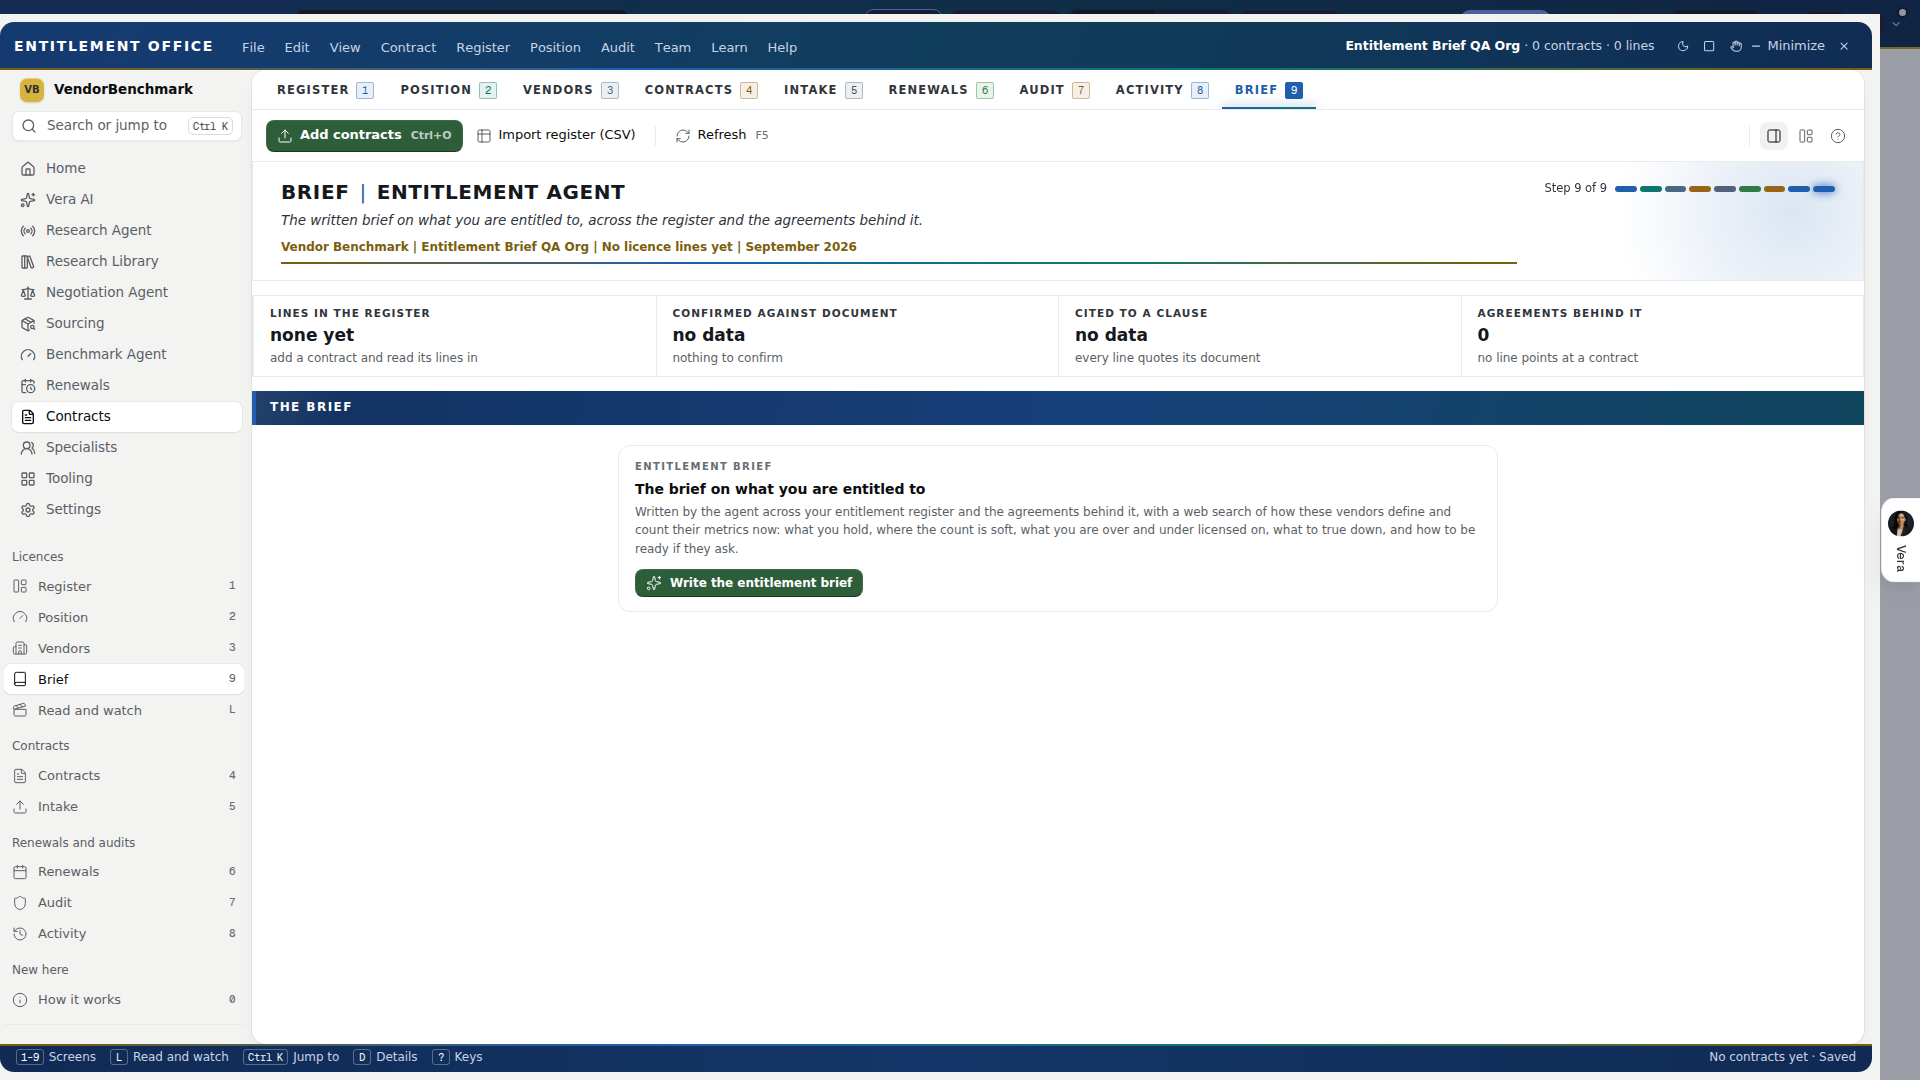The image size is (1920, 1080).
Task: Open How it works
Action: (124, 999)
